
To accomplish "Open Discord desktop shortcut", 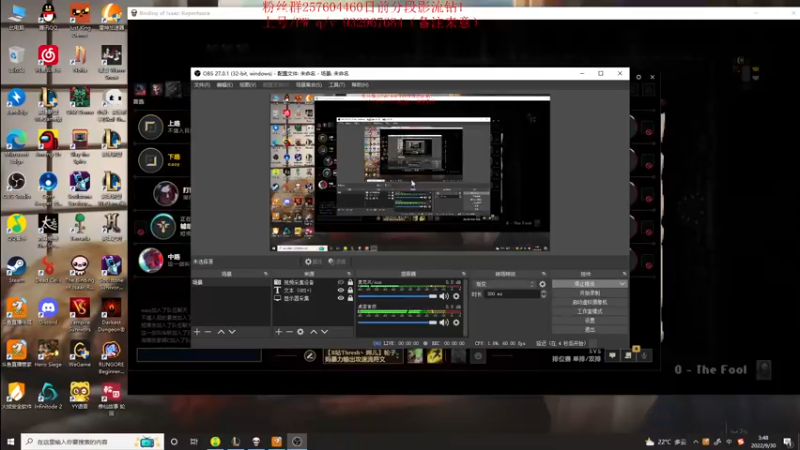I will click(x=48, y=312).
